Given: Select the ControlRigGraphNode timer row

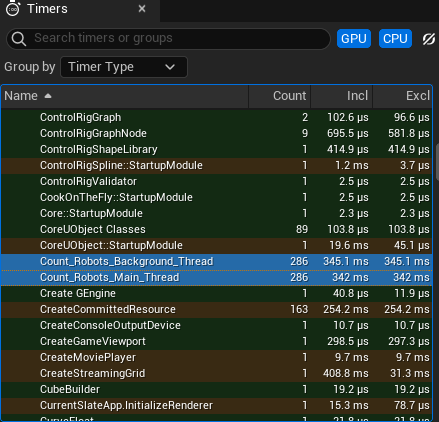Looking at the screenshot, I should 217,133.
